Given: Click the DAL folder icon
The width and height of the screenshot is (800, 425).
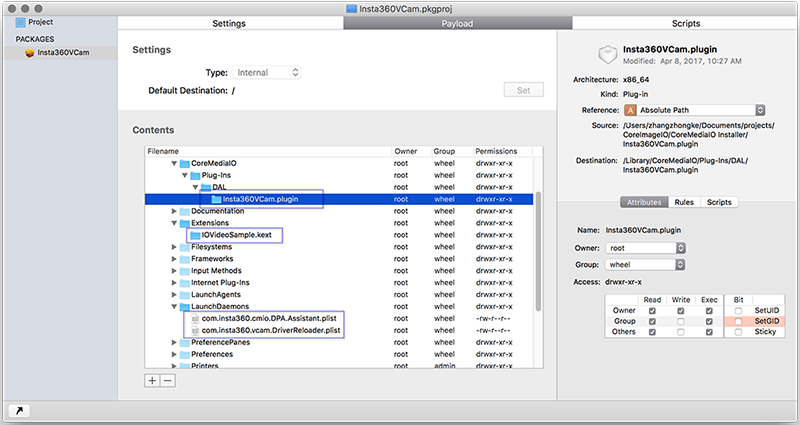Looking at the screenshot, I should 206,187.
